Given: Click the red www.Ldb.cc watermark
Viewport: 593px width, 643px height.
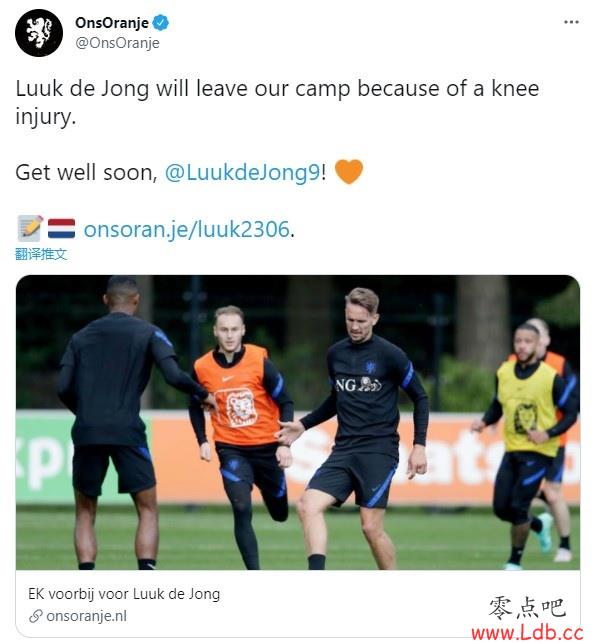Looking at the screenshot, I should coord(527,633).
